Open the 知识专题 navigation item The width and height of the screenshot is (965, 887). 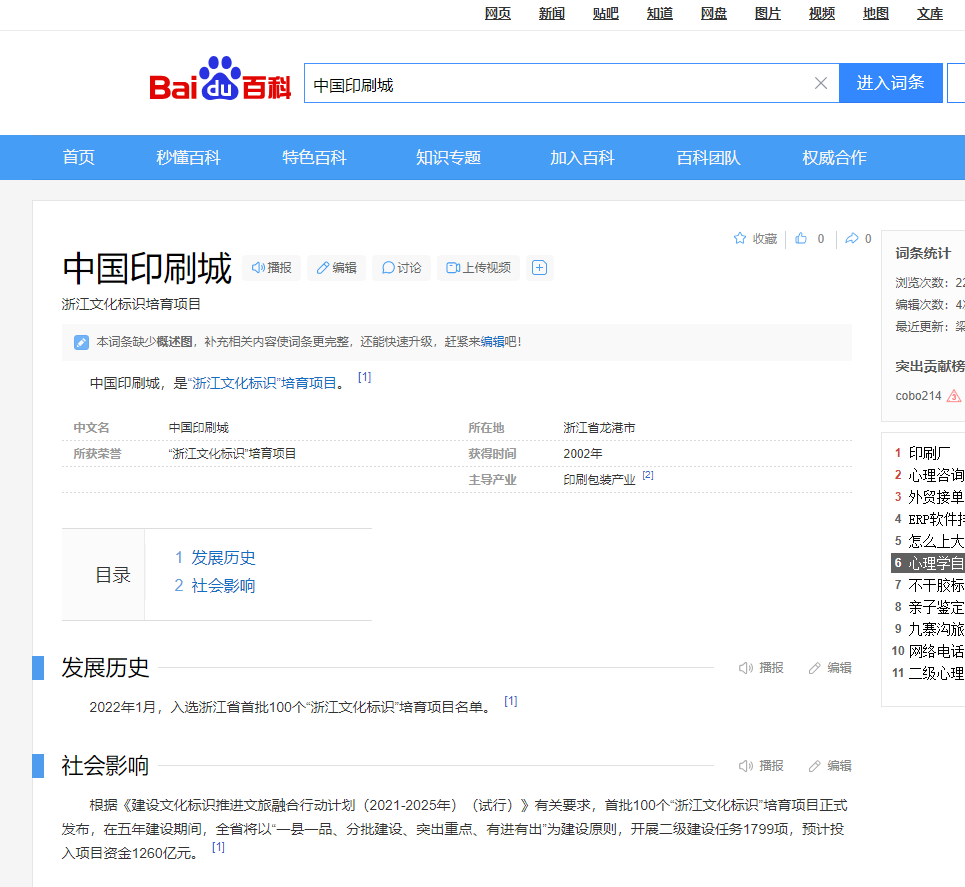pyautogui.click(x=449, y=158)
